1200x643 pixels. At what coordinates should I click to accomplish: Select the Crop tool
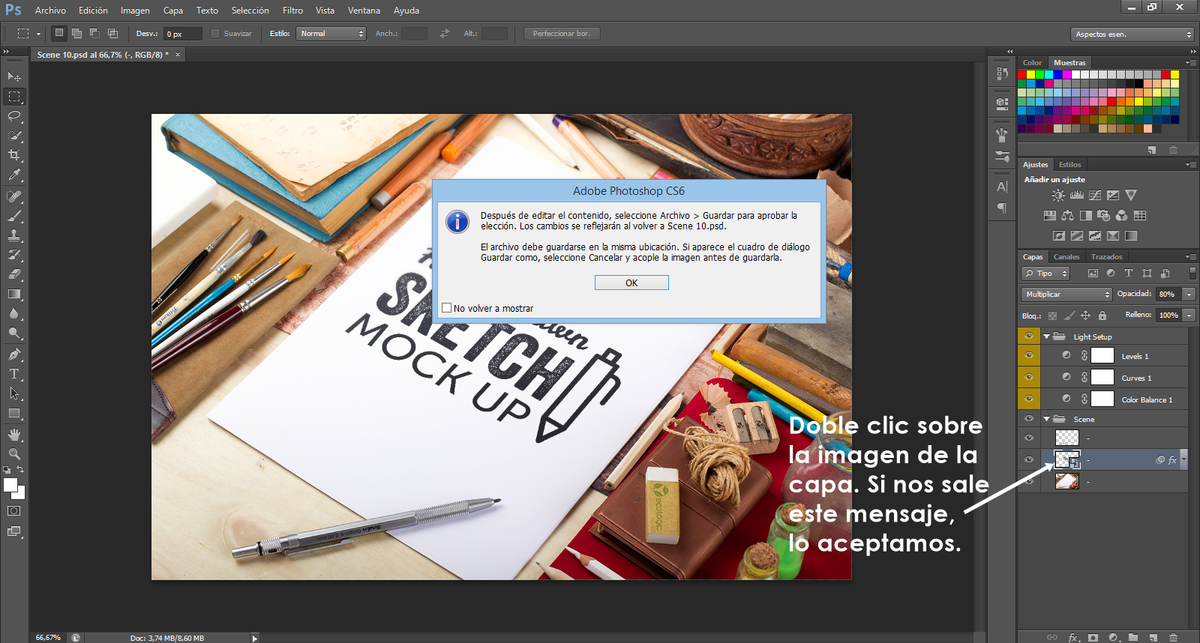pos(14,154)
